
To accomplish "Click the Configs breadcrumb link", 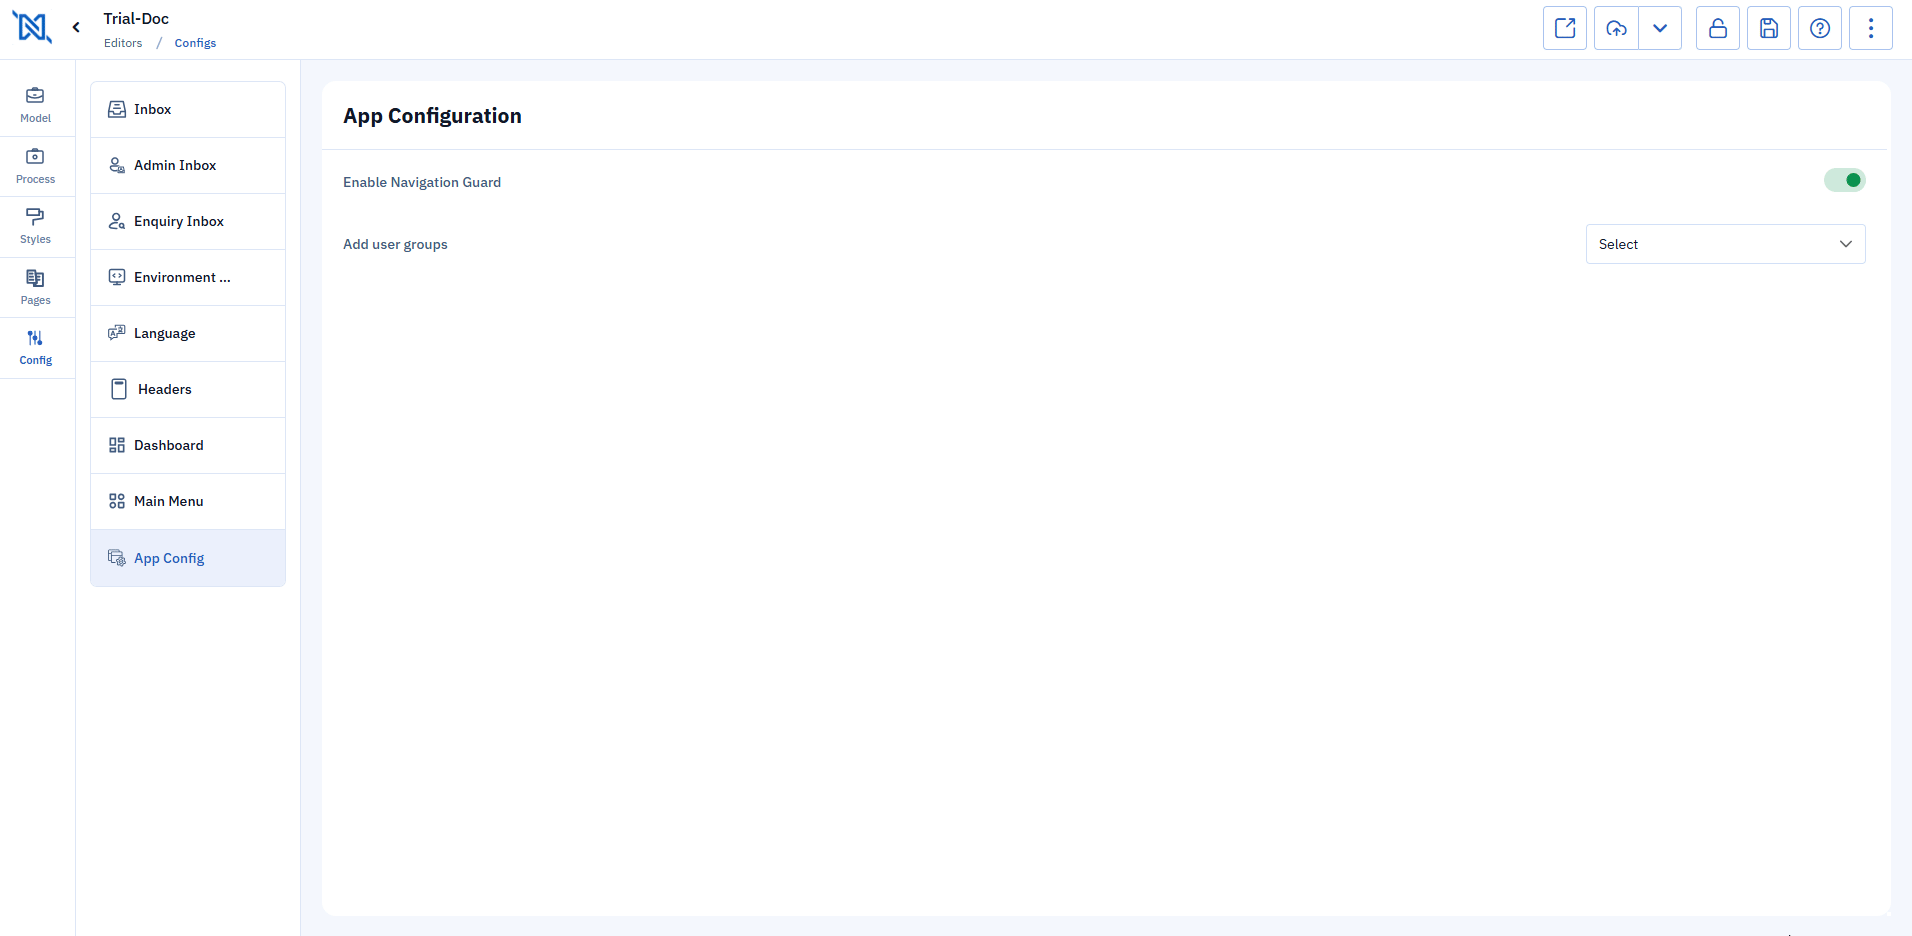I will [x=195, y=43].
